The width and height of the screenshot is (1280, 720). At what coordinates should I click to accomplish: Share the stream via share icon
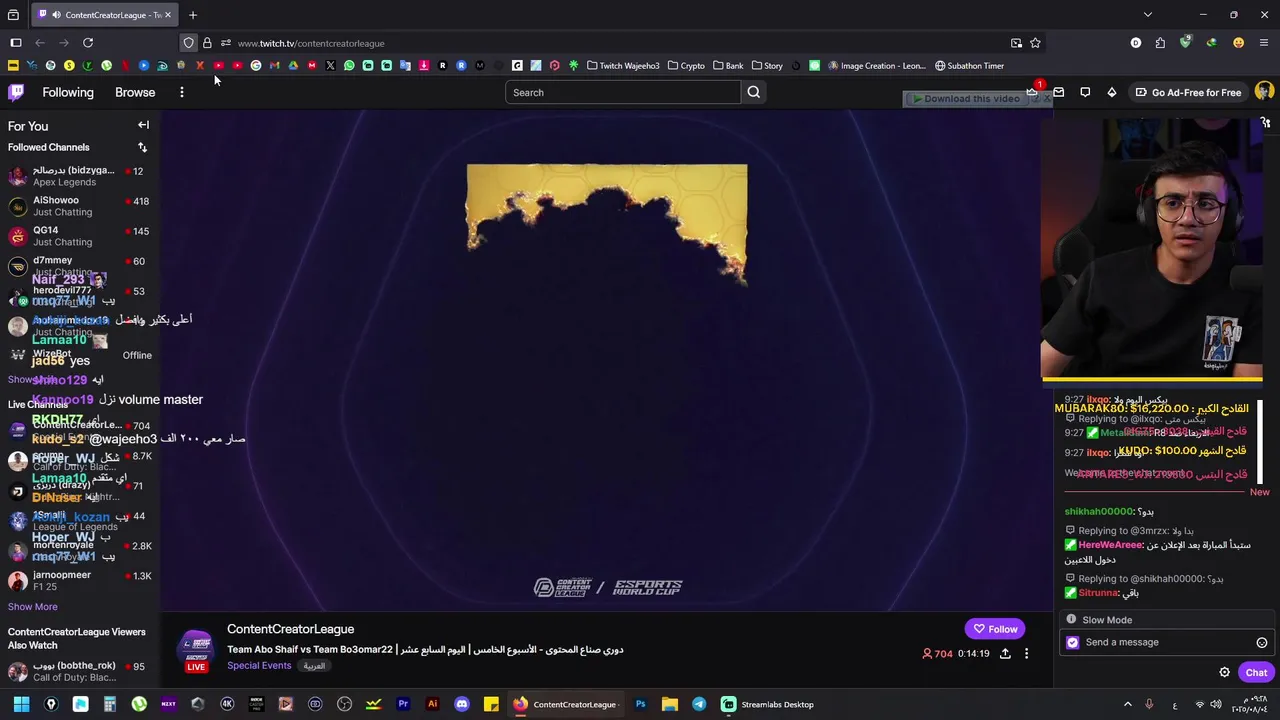1004,653
